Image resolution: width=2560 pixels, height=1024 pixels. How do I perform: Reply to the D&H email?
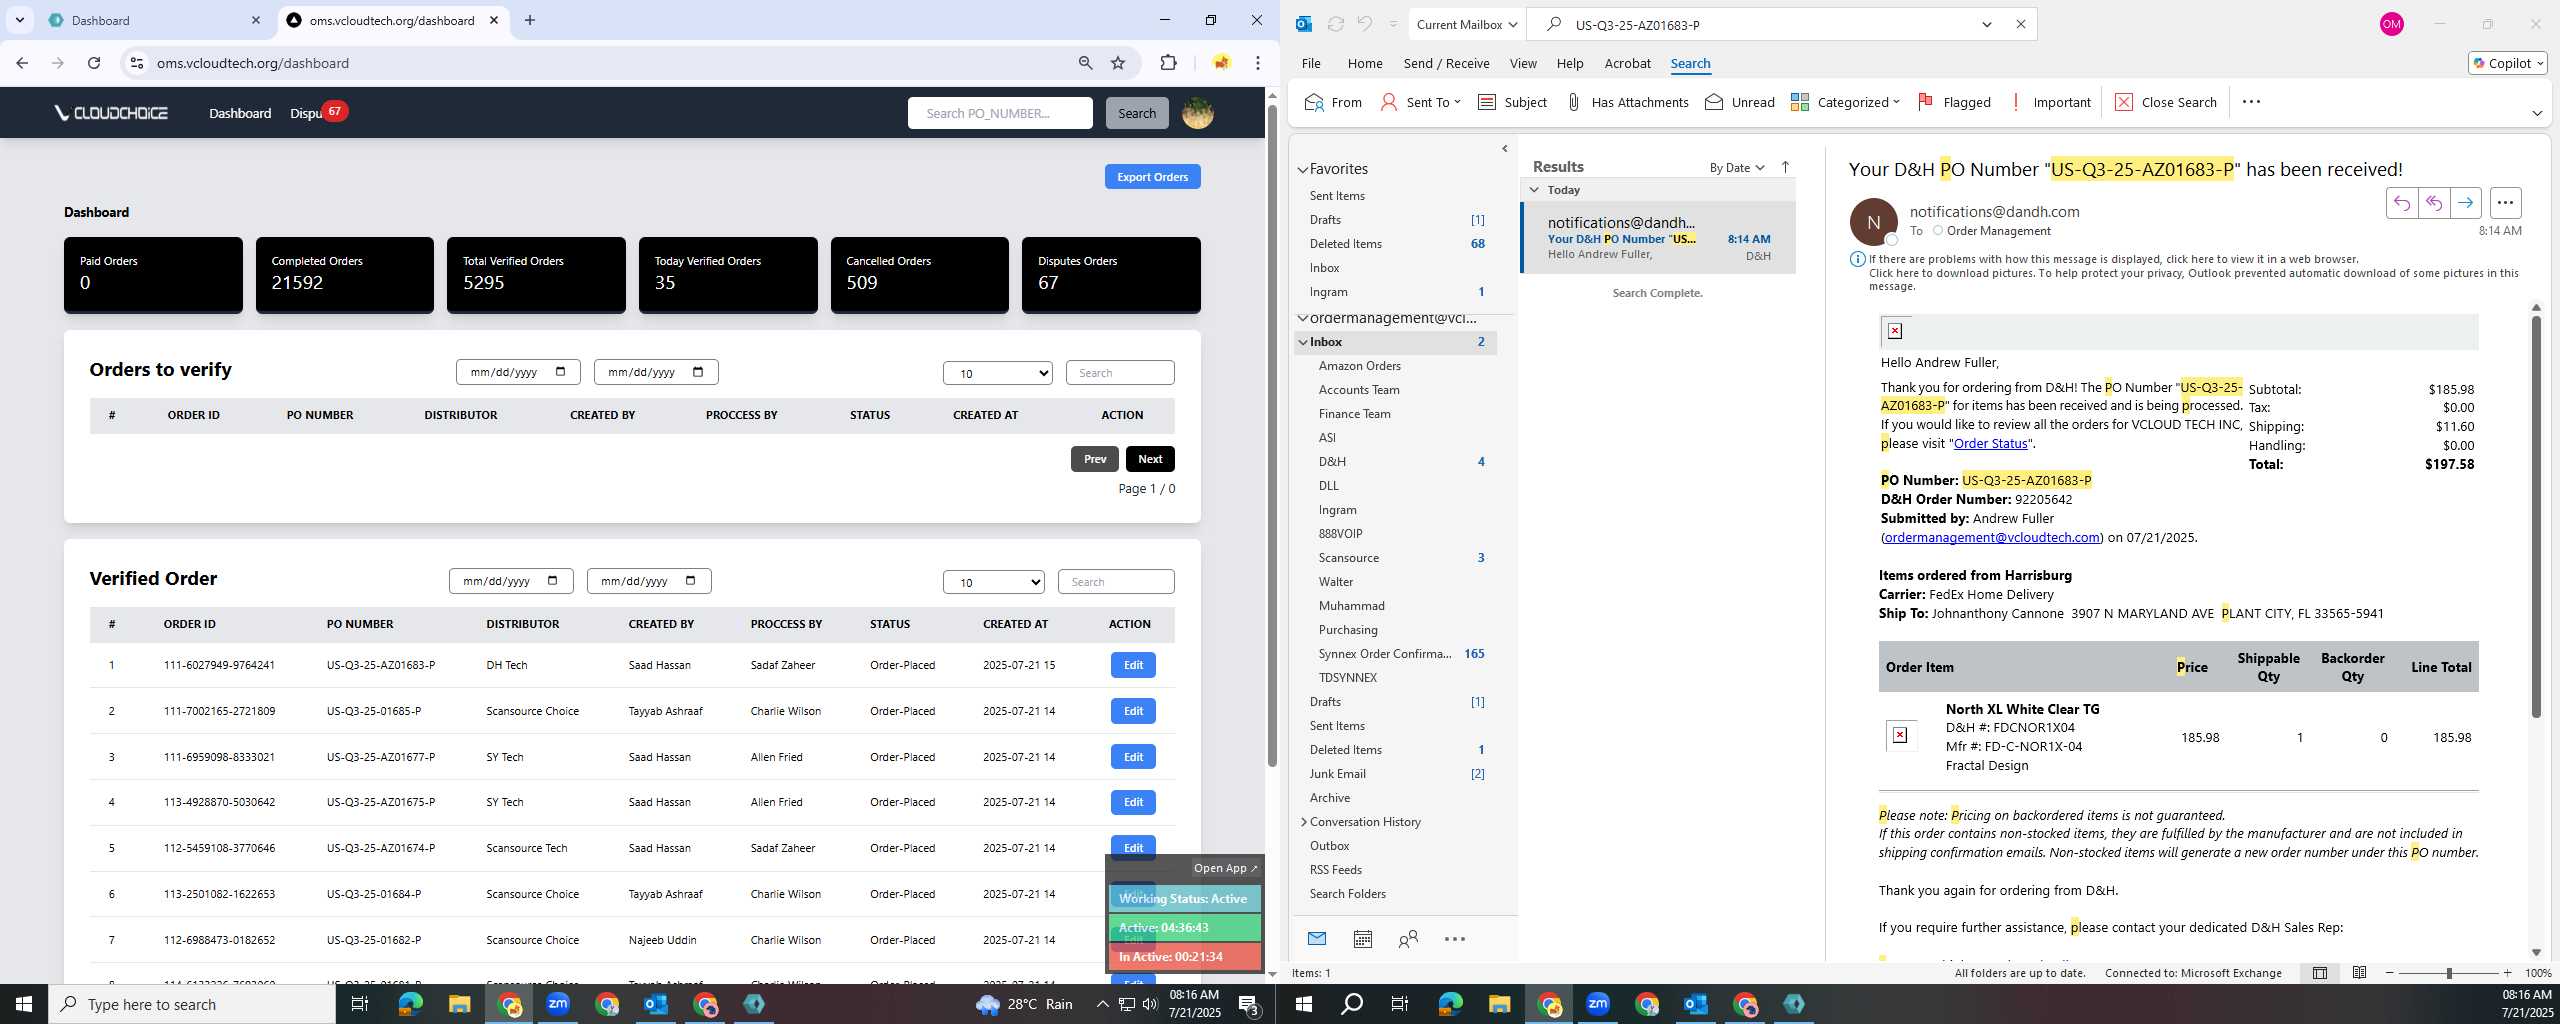point(2402,203)
